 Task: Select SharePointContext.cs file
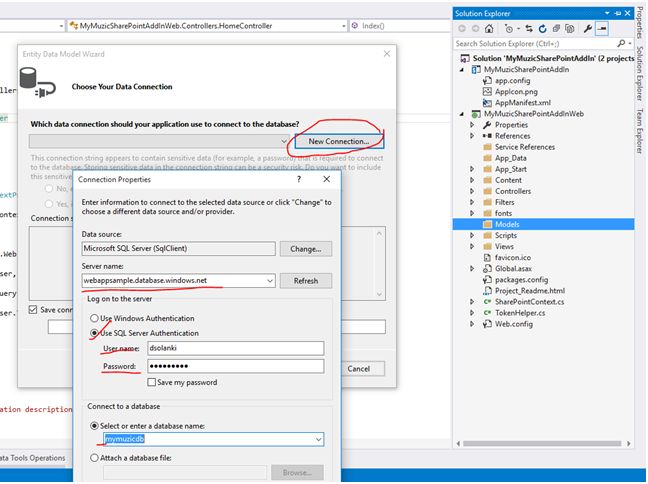[x=529, y=302]
